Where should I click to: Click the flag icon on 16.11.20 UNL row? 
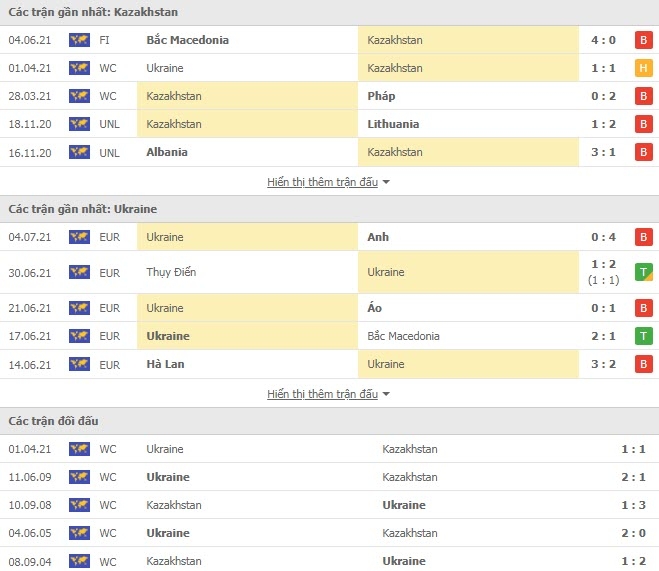(79, 152)
